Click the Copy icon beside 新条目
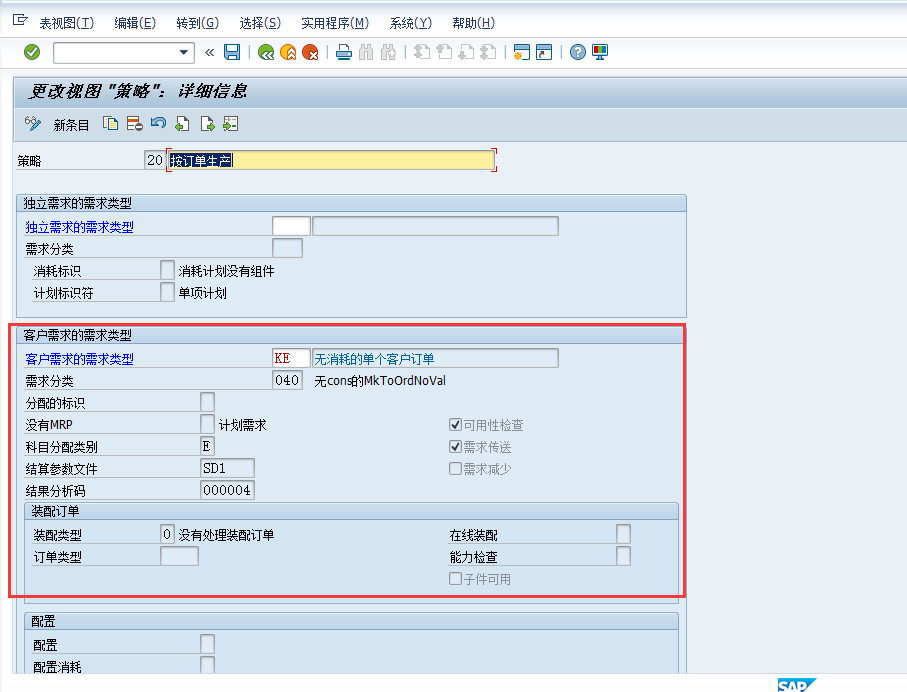 (110, 122)
